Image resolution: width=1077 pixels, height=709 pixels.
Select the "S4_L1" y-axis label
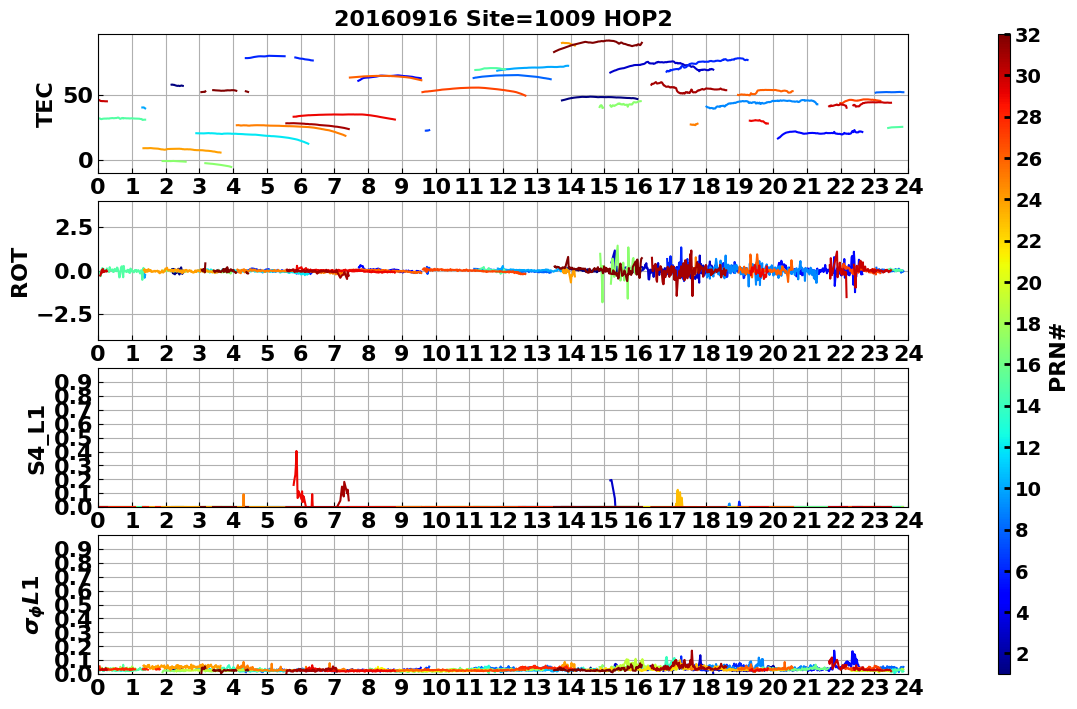(x=36, y=440)
